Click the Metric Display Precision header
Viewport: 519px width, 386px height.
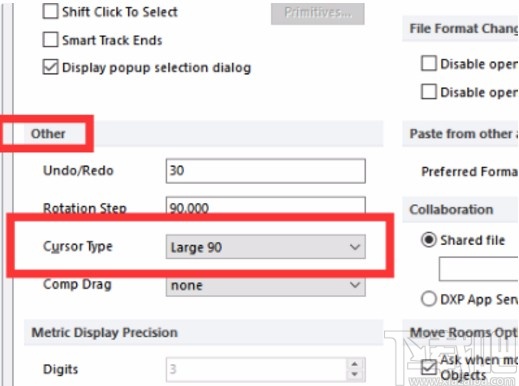click(x=104, y=332)
